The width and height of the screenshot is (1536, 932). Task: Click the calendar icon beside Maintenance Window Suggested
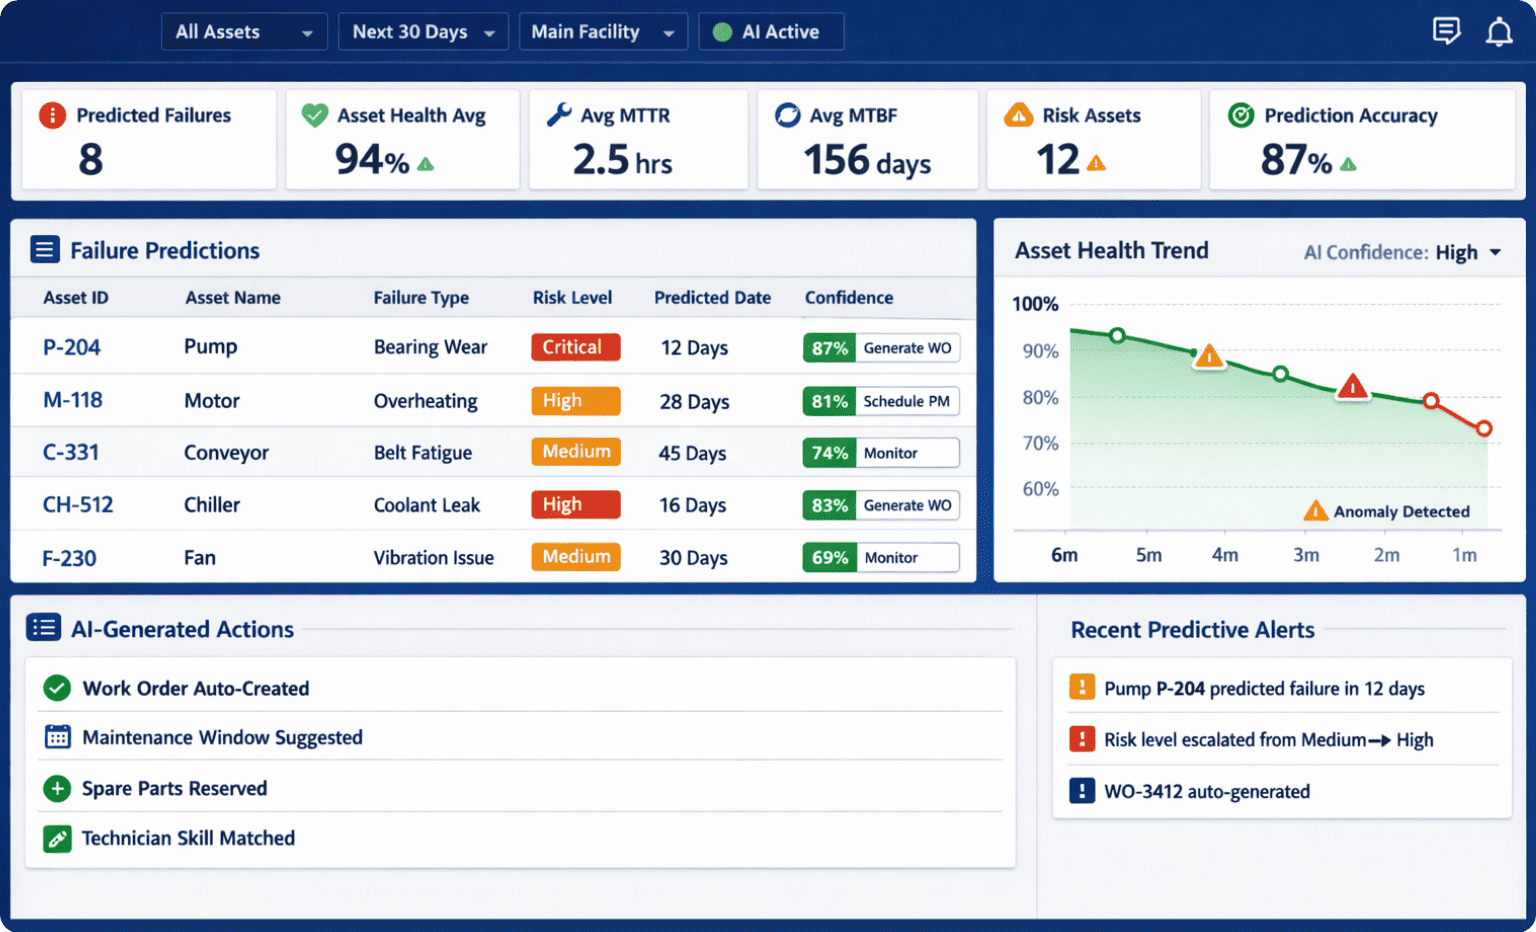[x=57, y=737]
